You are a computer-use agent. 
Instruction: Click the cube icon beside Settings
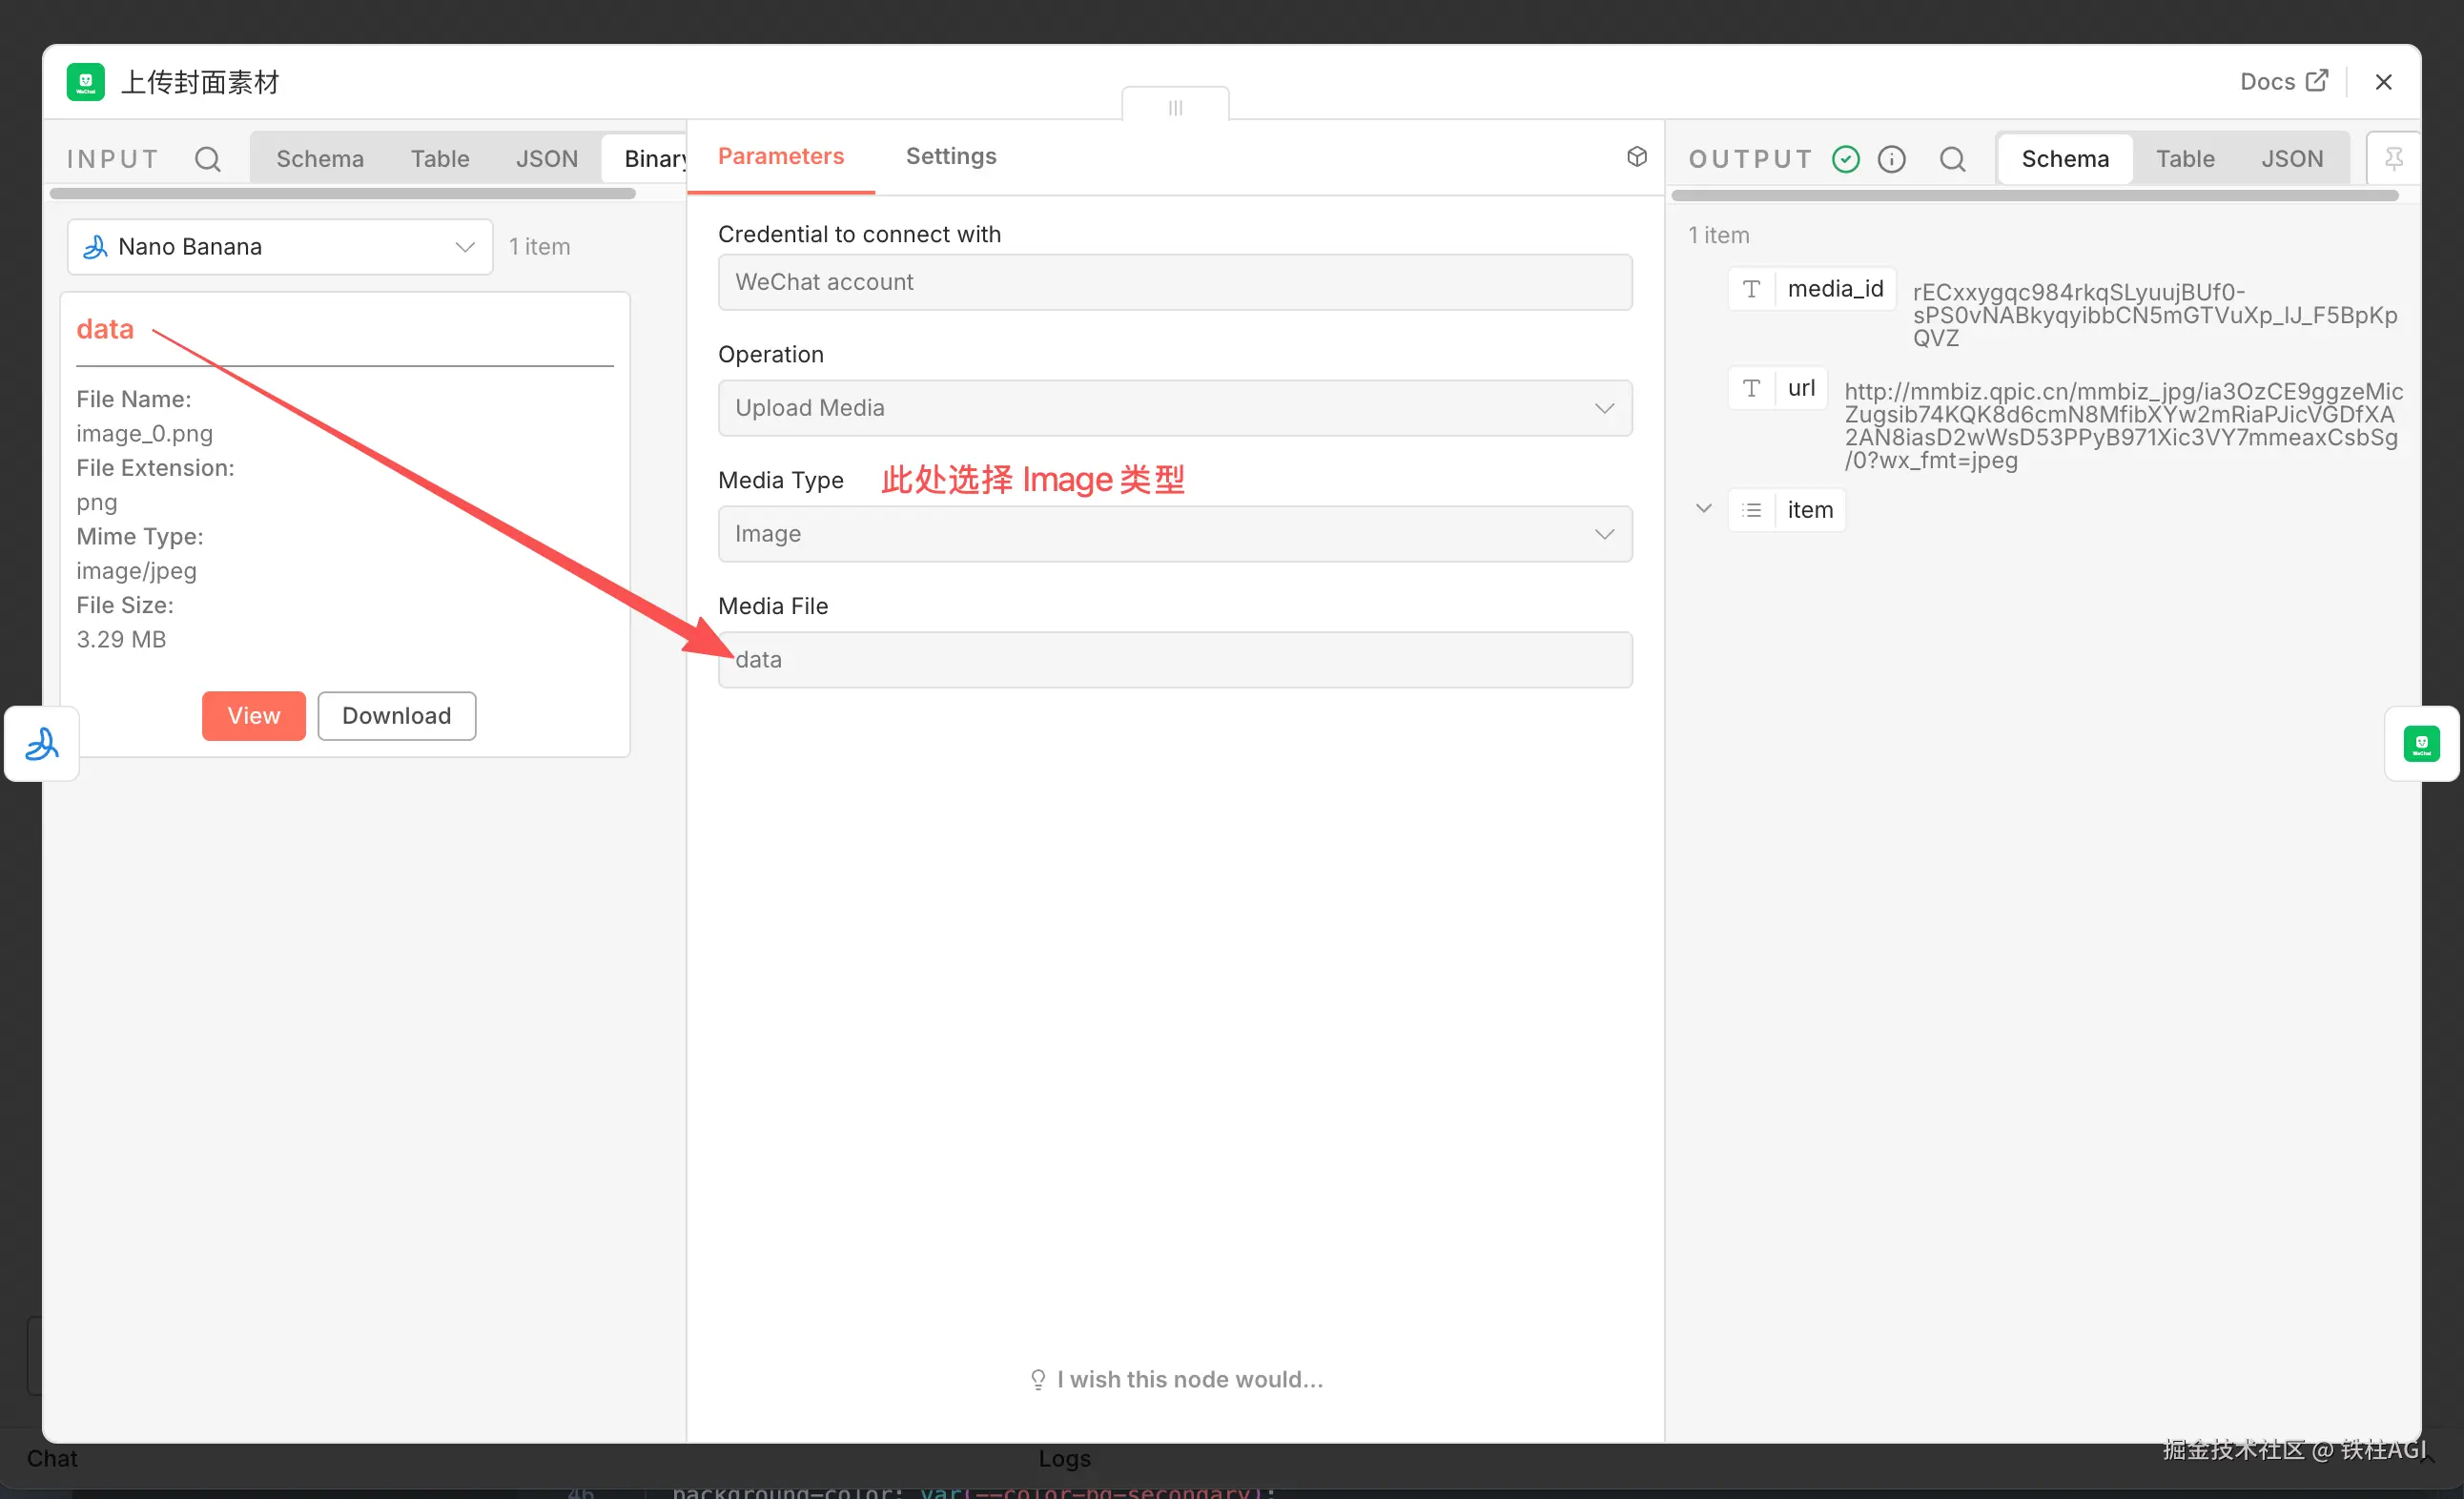coord(1636,156)
